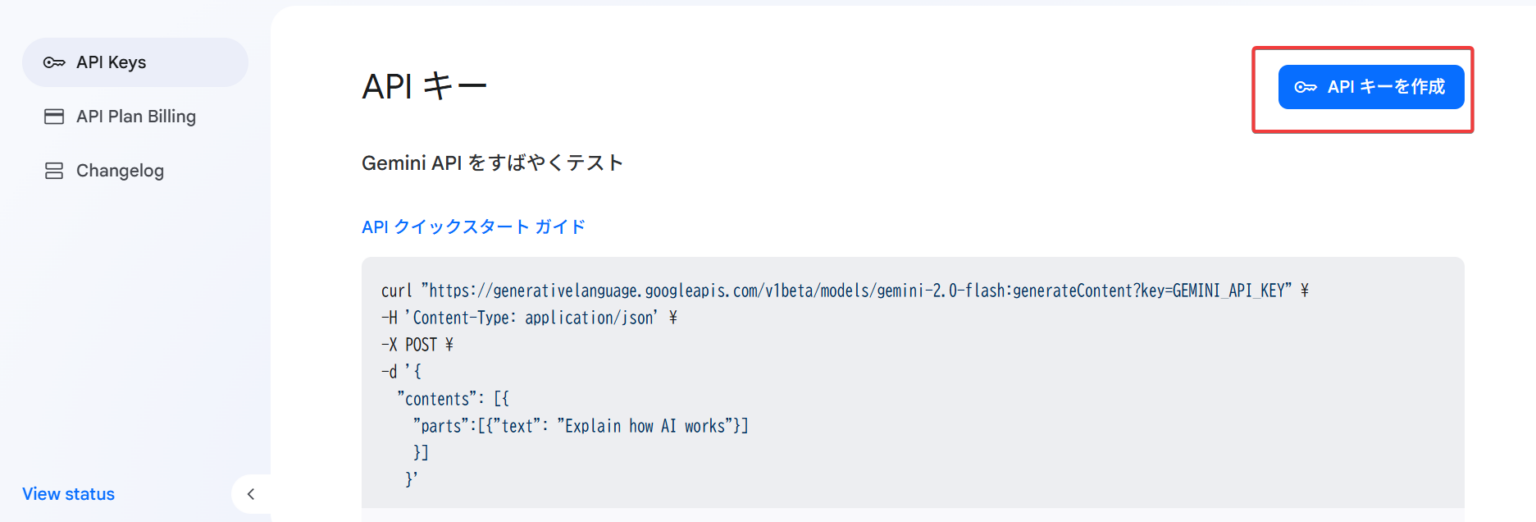The height and width of the screenshot is (522, 1536).
Task: Click the "Explain how AI works" text
Action: point(646,426)
